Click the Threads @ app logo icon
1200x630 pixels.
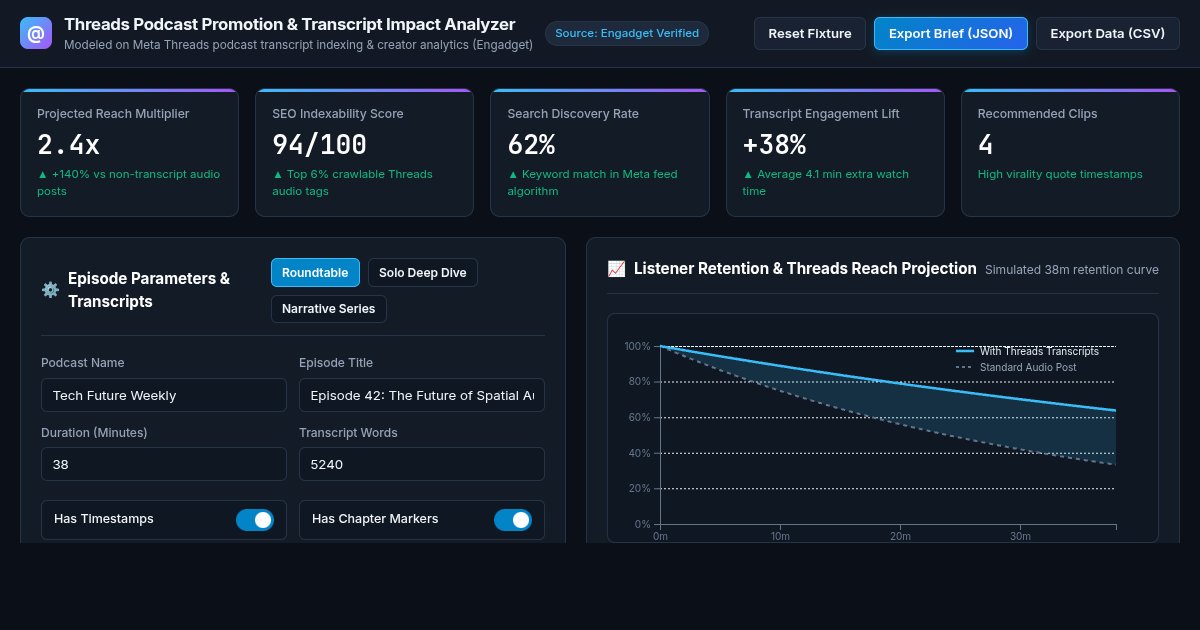click(x=36, y=33)
